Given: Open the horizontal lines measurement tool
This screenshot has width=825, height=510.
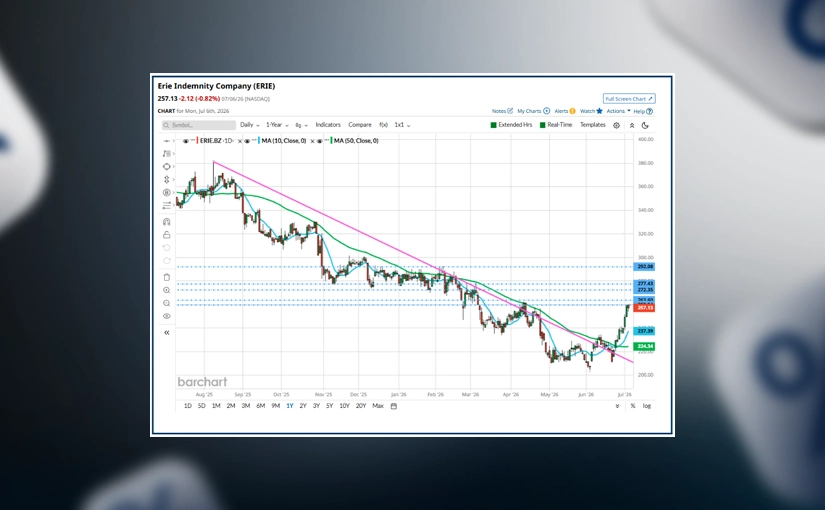Looking at the screenshot, I should click(166, 205).
